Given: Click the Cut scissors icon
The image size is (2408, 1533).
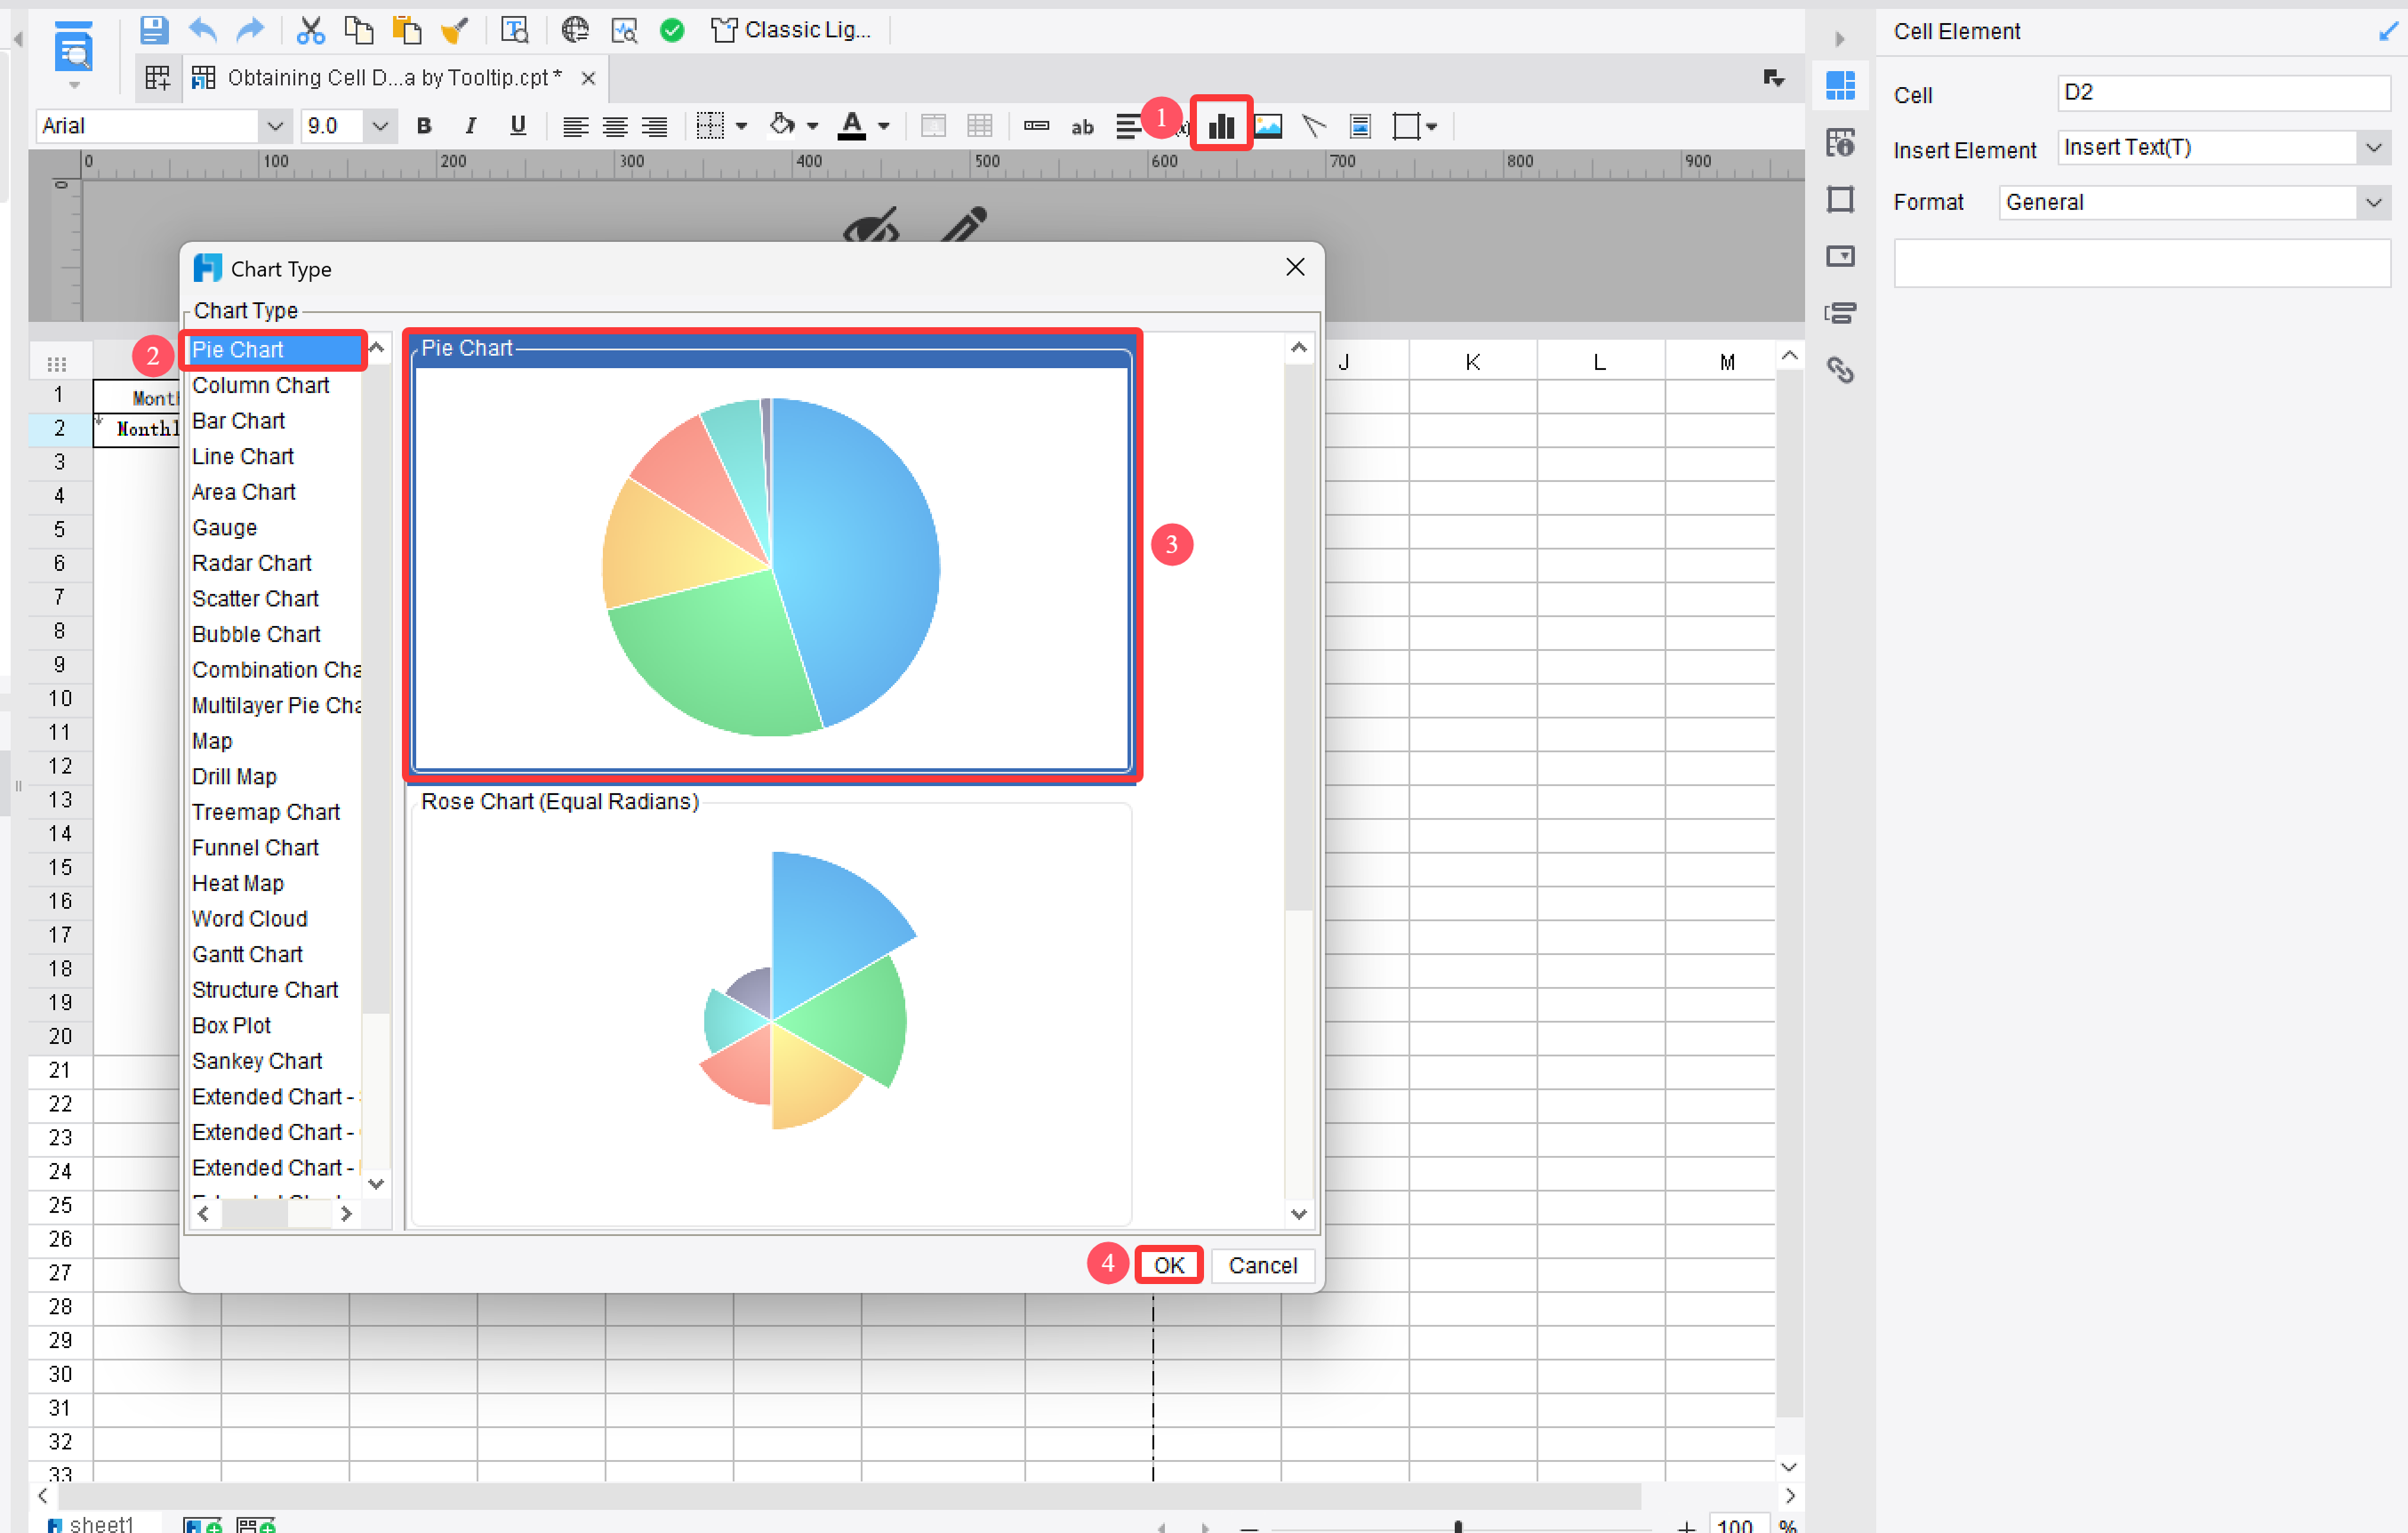Looking at the screenshot, I should [311, 30].
